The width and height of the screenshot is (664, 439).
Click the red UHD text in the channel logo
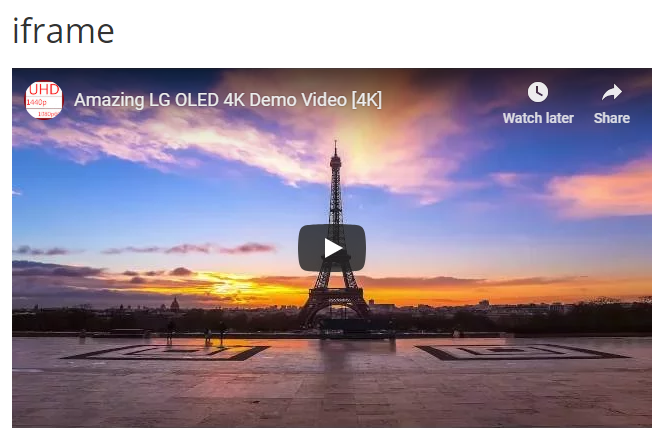tap(44, 89)
